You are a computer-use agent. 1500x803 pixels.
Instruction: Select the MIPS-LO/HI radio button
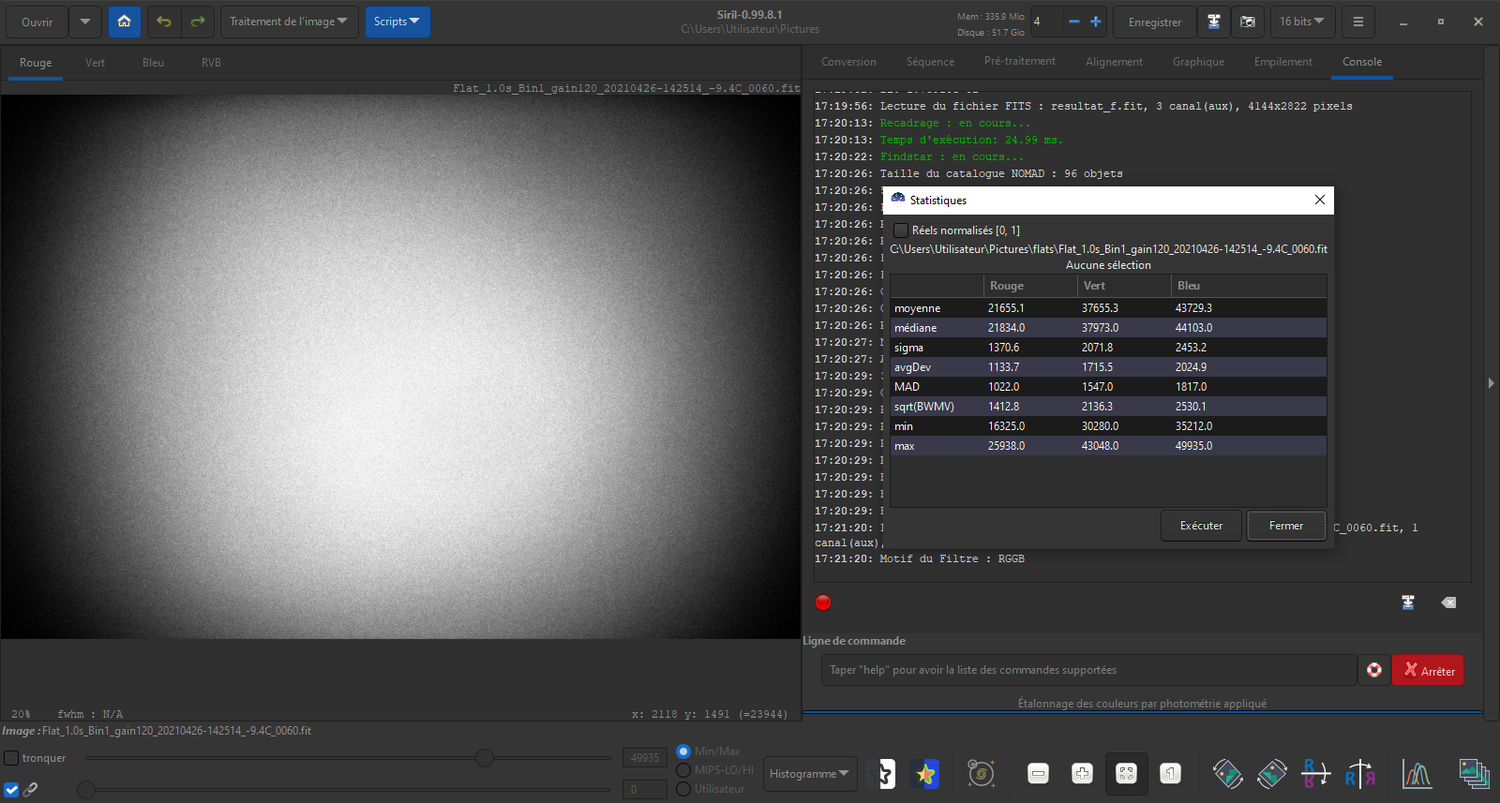click(x=684, y=770)
